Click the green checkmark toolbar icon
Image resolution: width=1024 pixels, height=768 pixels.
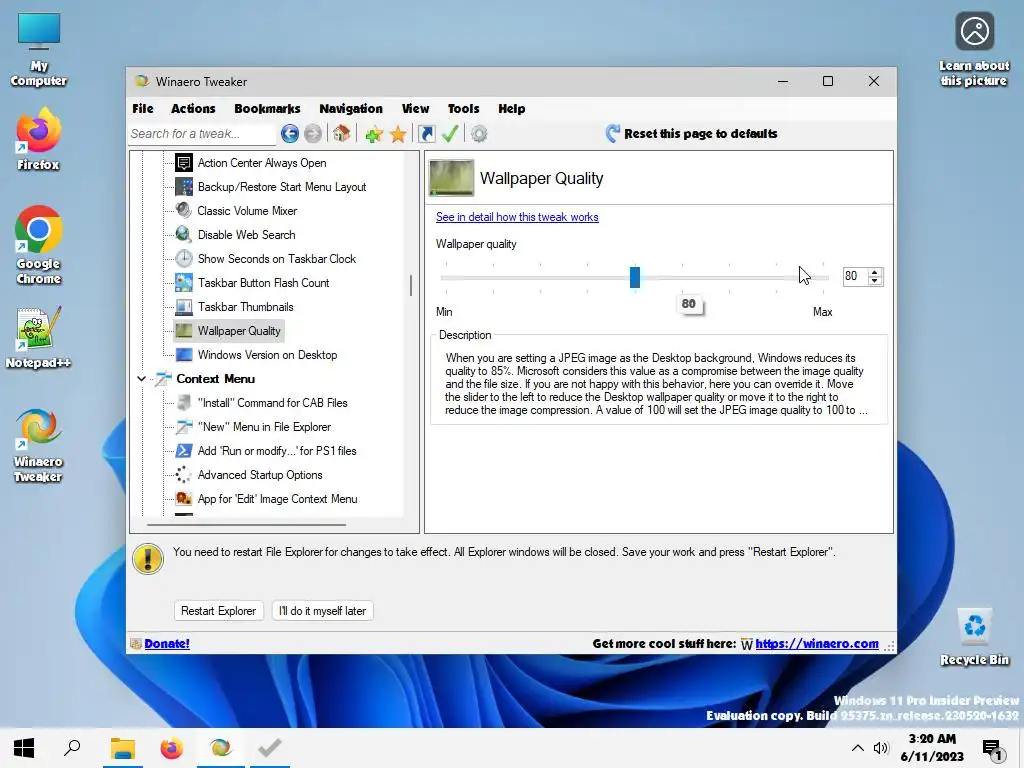(x=450, y=134)
